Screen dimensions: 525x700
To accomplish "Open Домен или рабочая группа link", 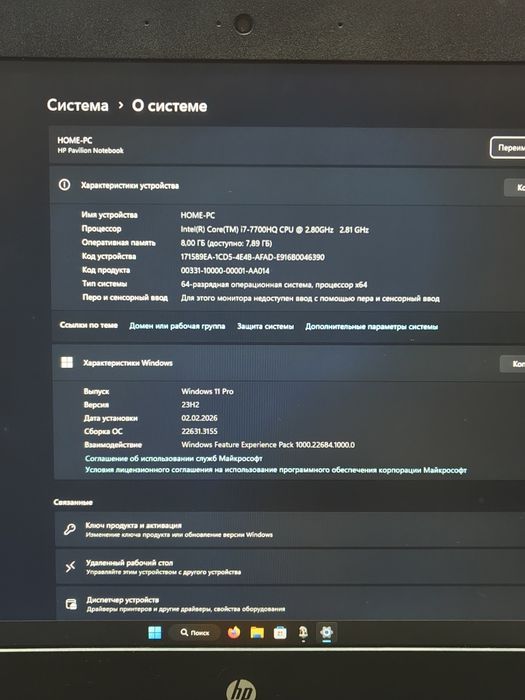I will pyautogui.click(x=177, y=326).
